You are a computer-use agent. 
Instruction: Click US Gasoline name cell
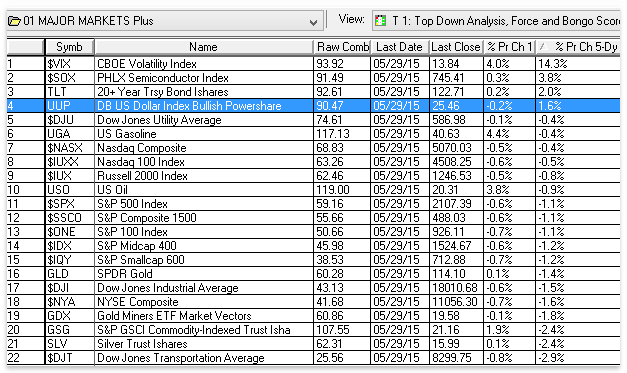[x=204, y=134]
